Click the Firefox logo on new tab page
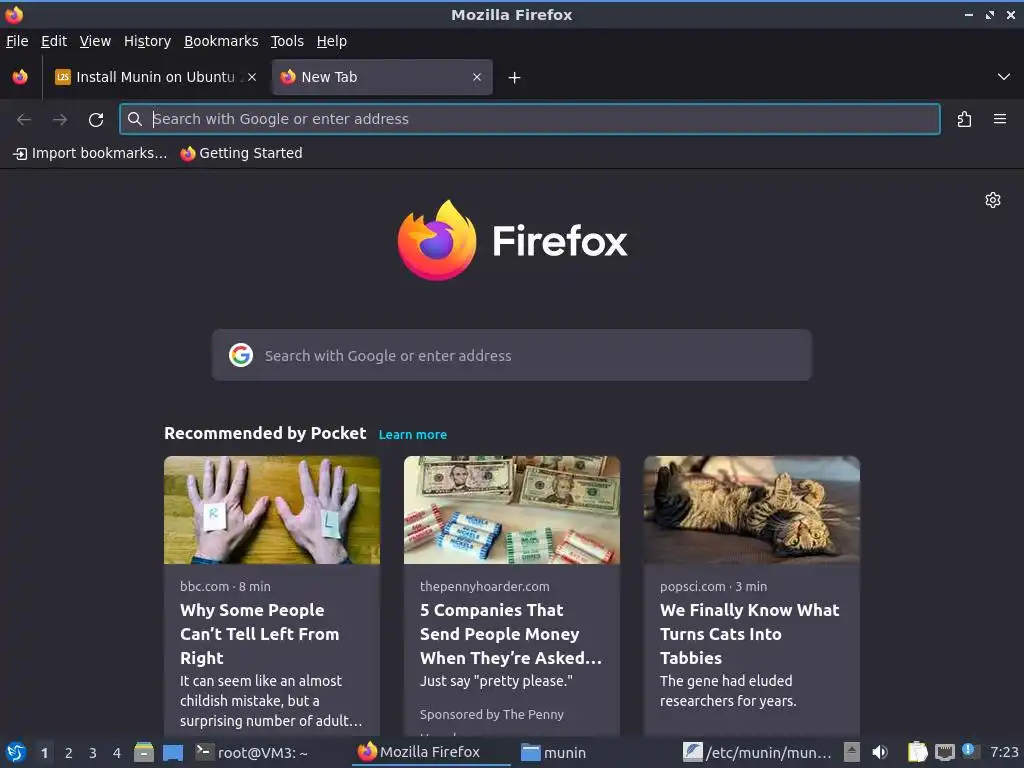The image size is (1024, 768). [x=513, y=240]
